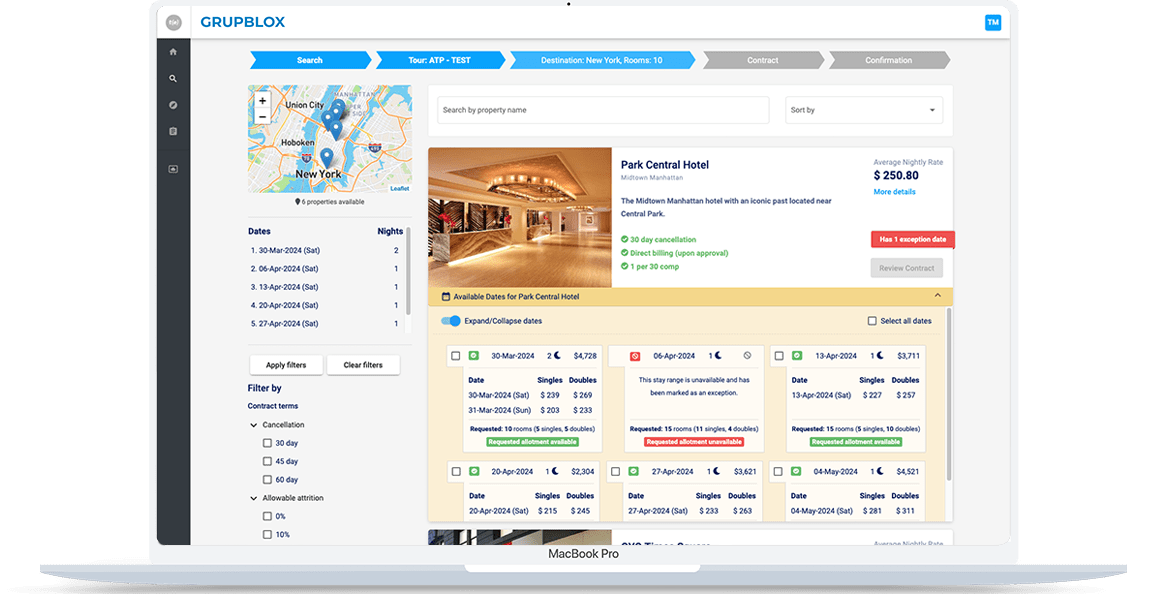Click the green check icon beside 1 per 30 comp
The width and height of the screenshot is (1175, 594).
[624, 266]
